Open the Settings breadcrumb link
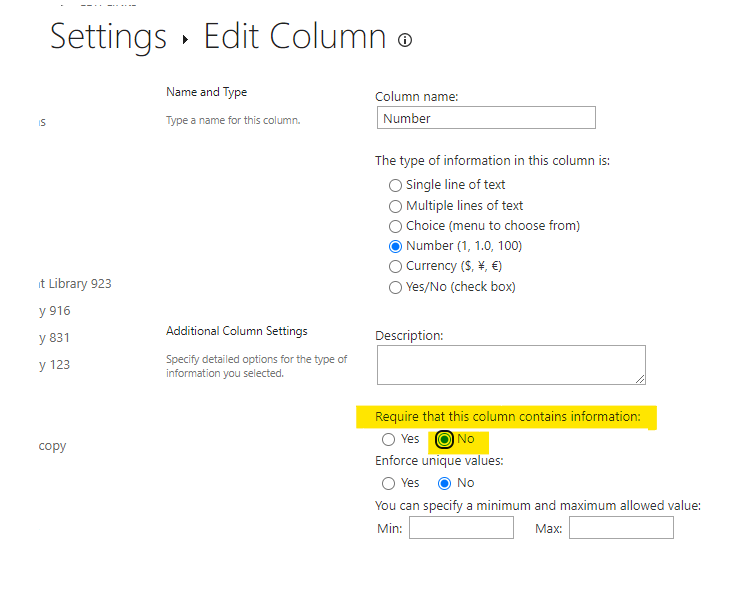 point(108,37)
